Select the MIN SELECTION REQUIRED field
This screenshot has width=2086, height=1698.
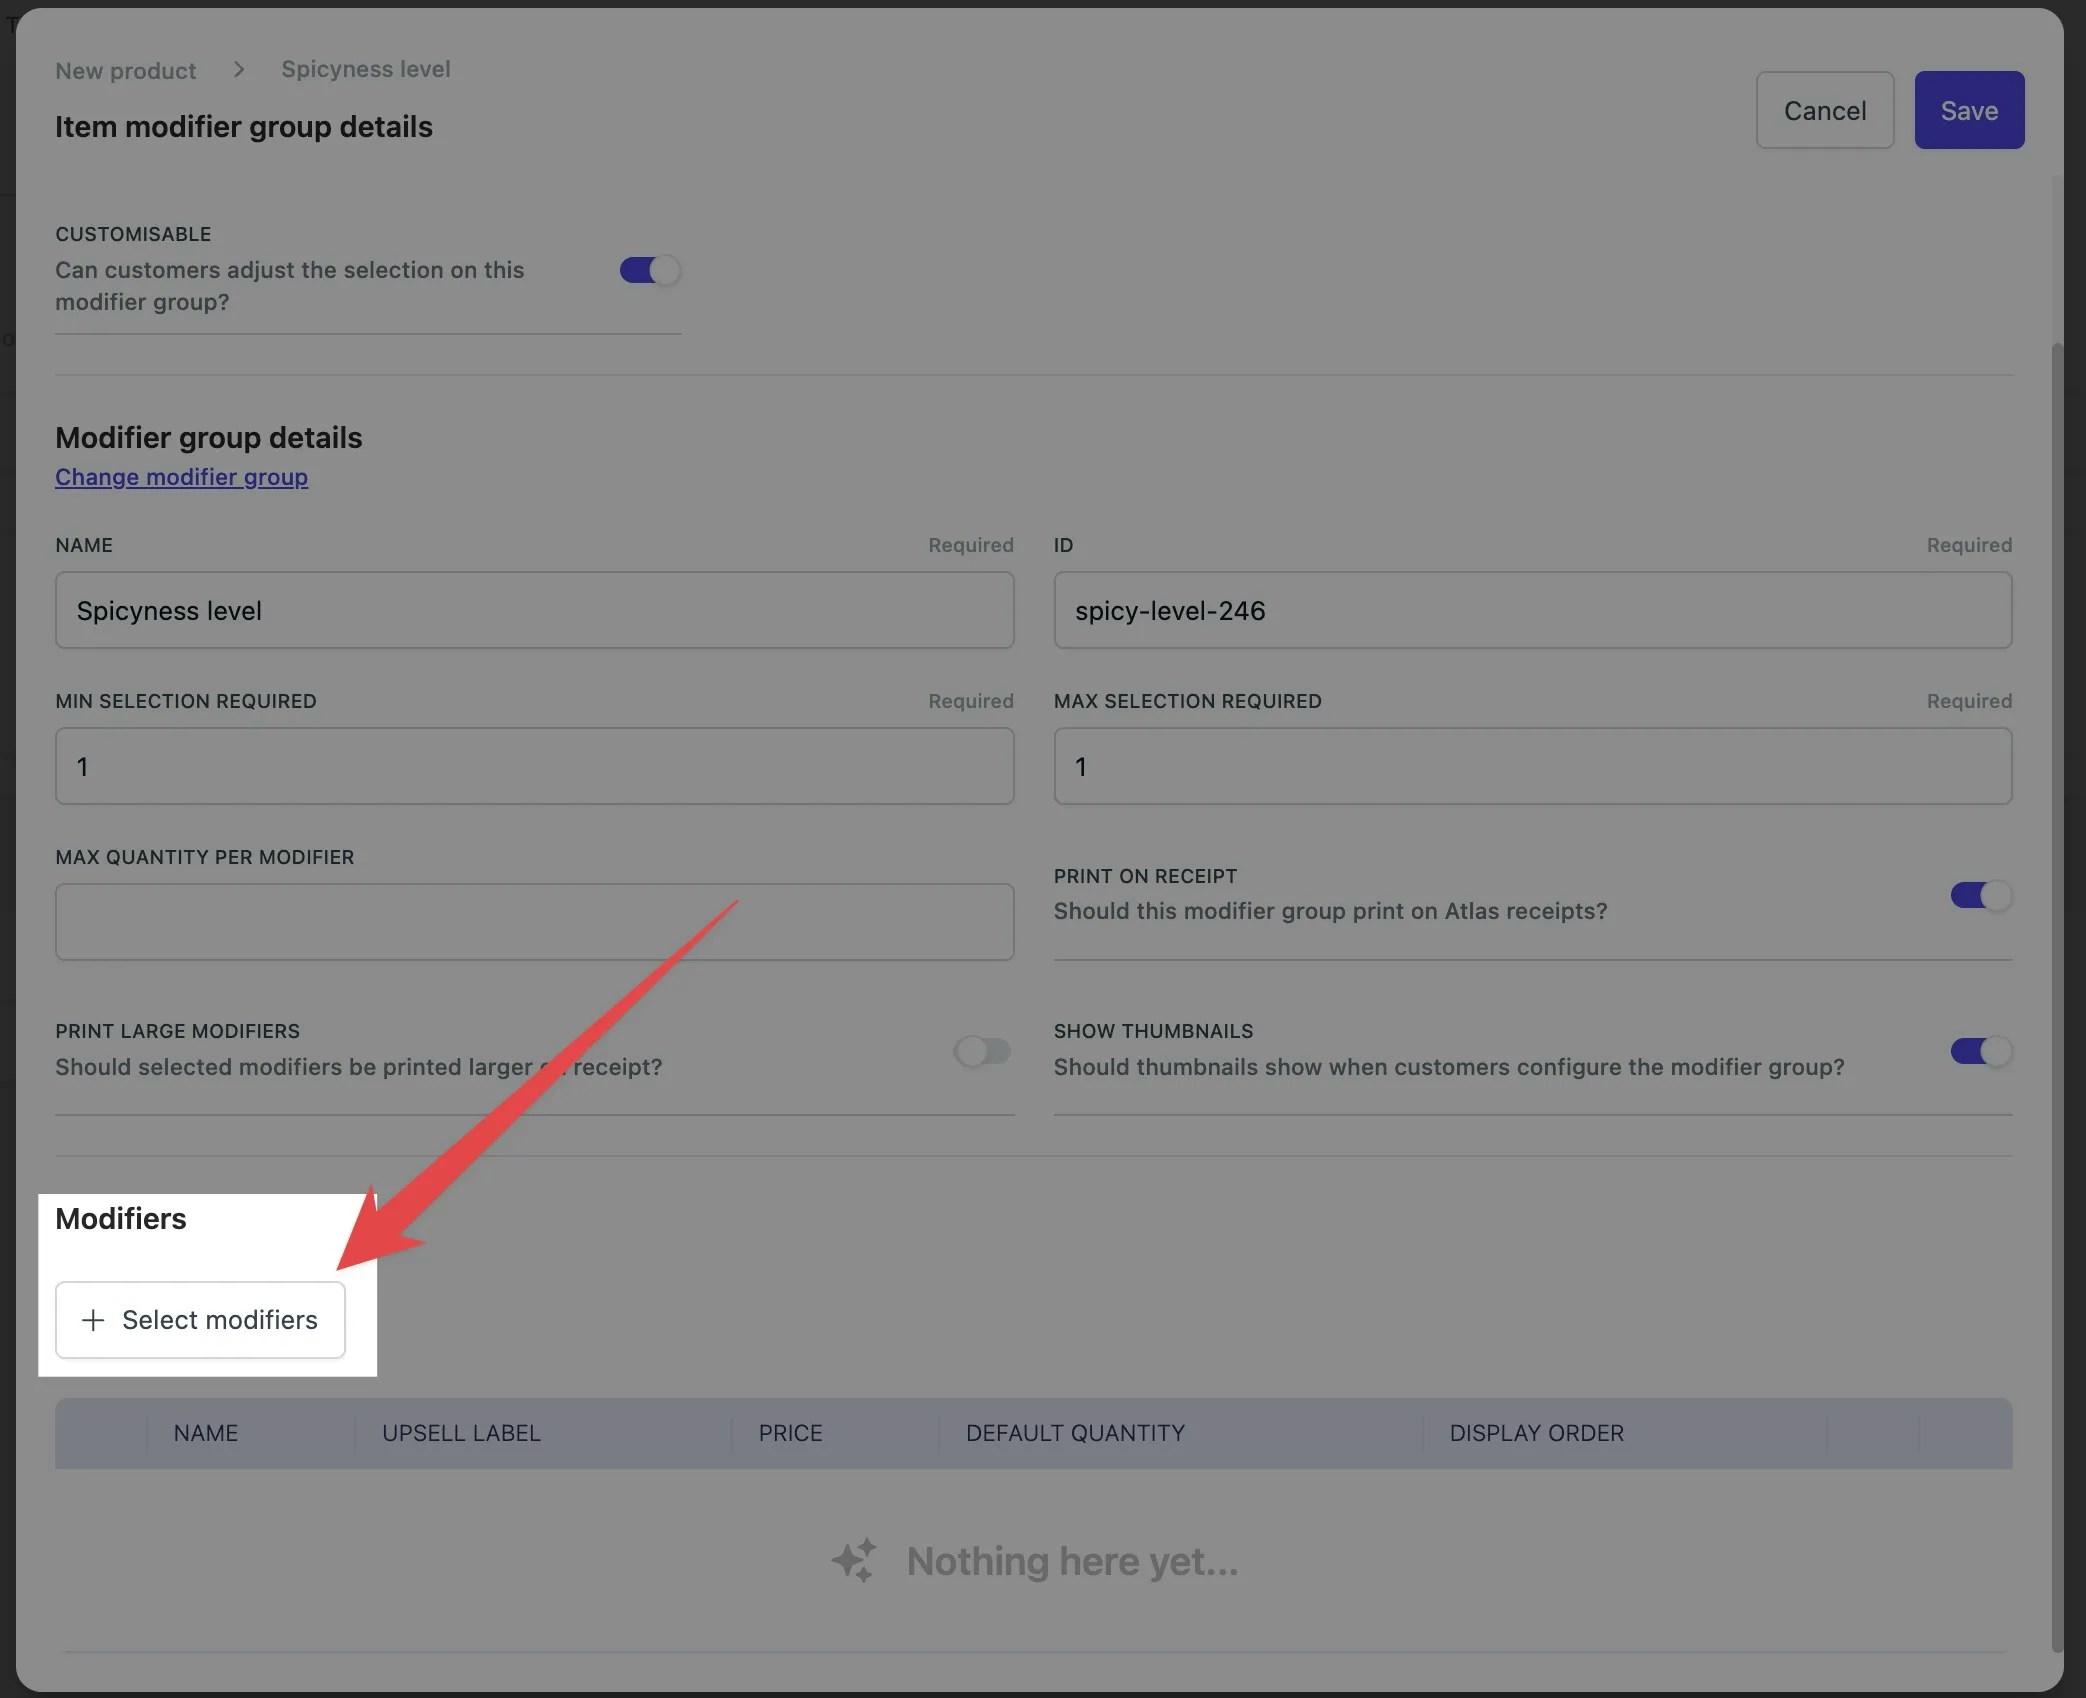pos(534,766)
